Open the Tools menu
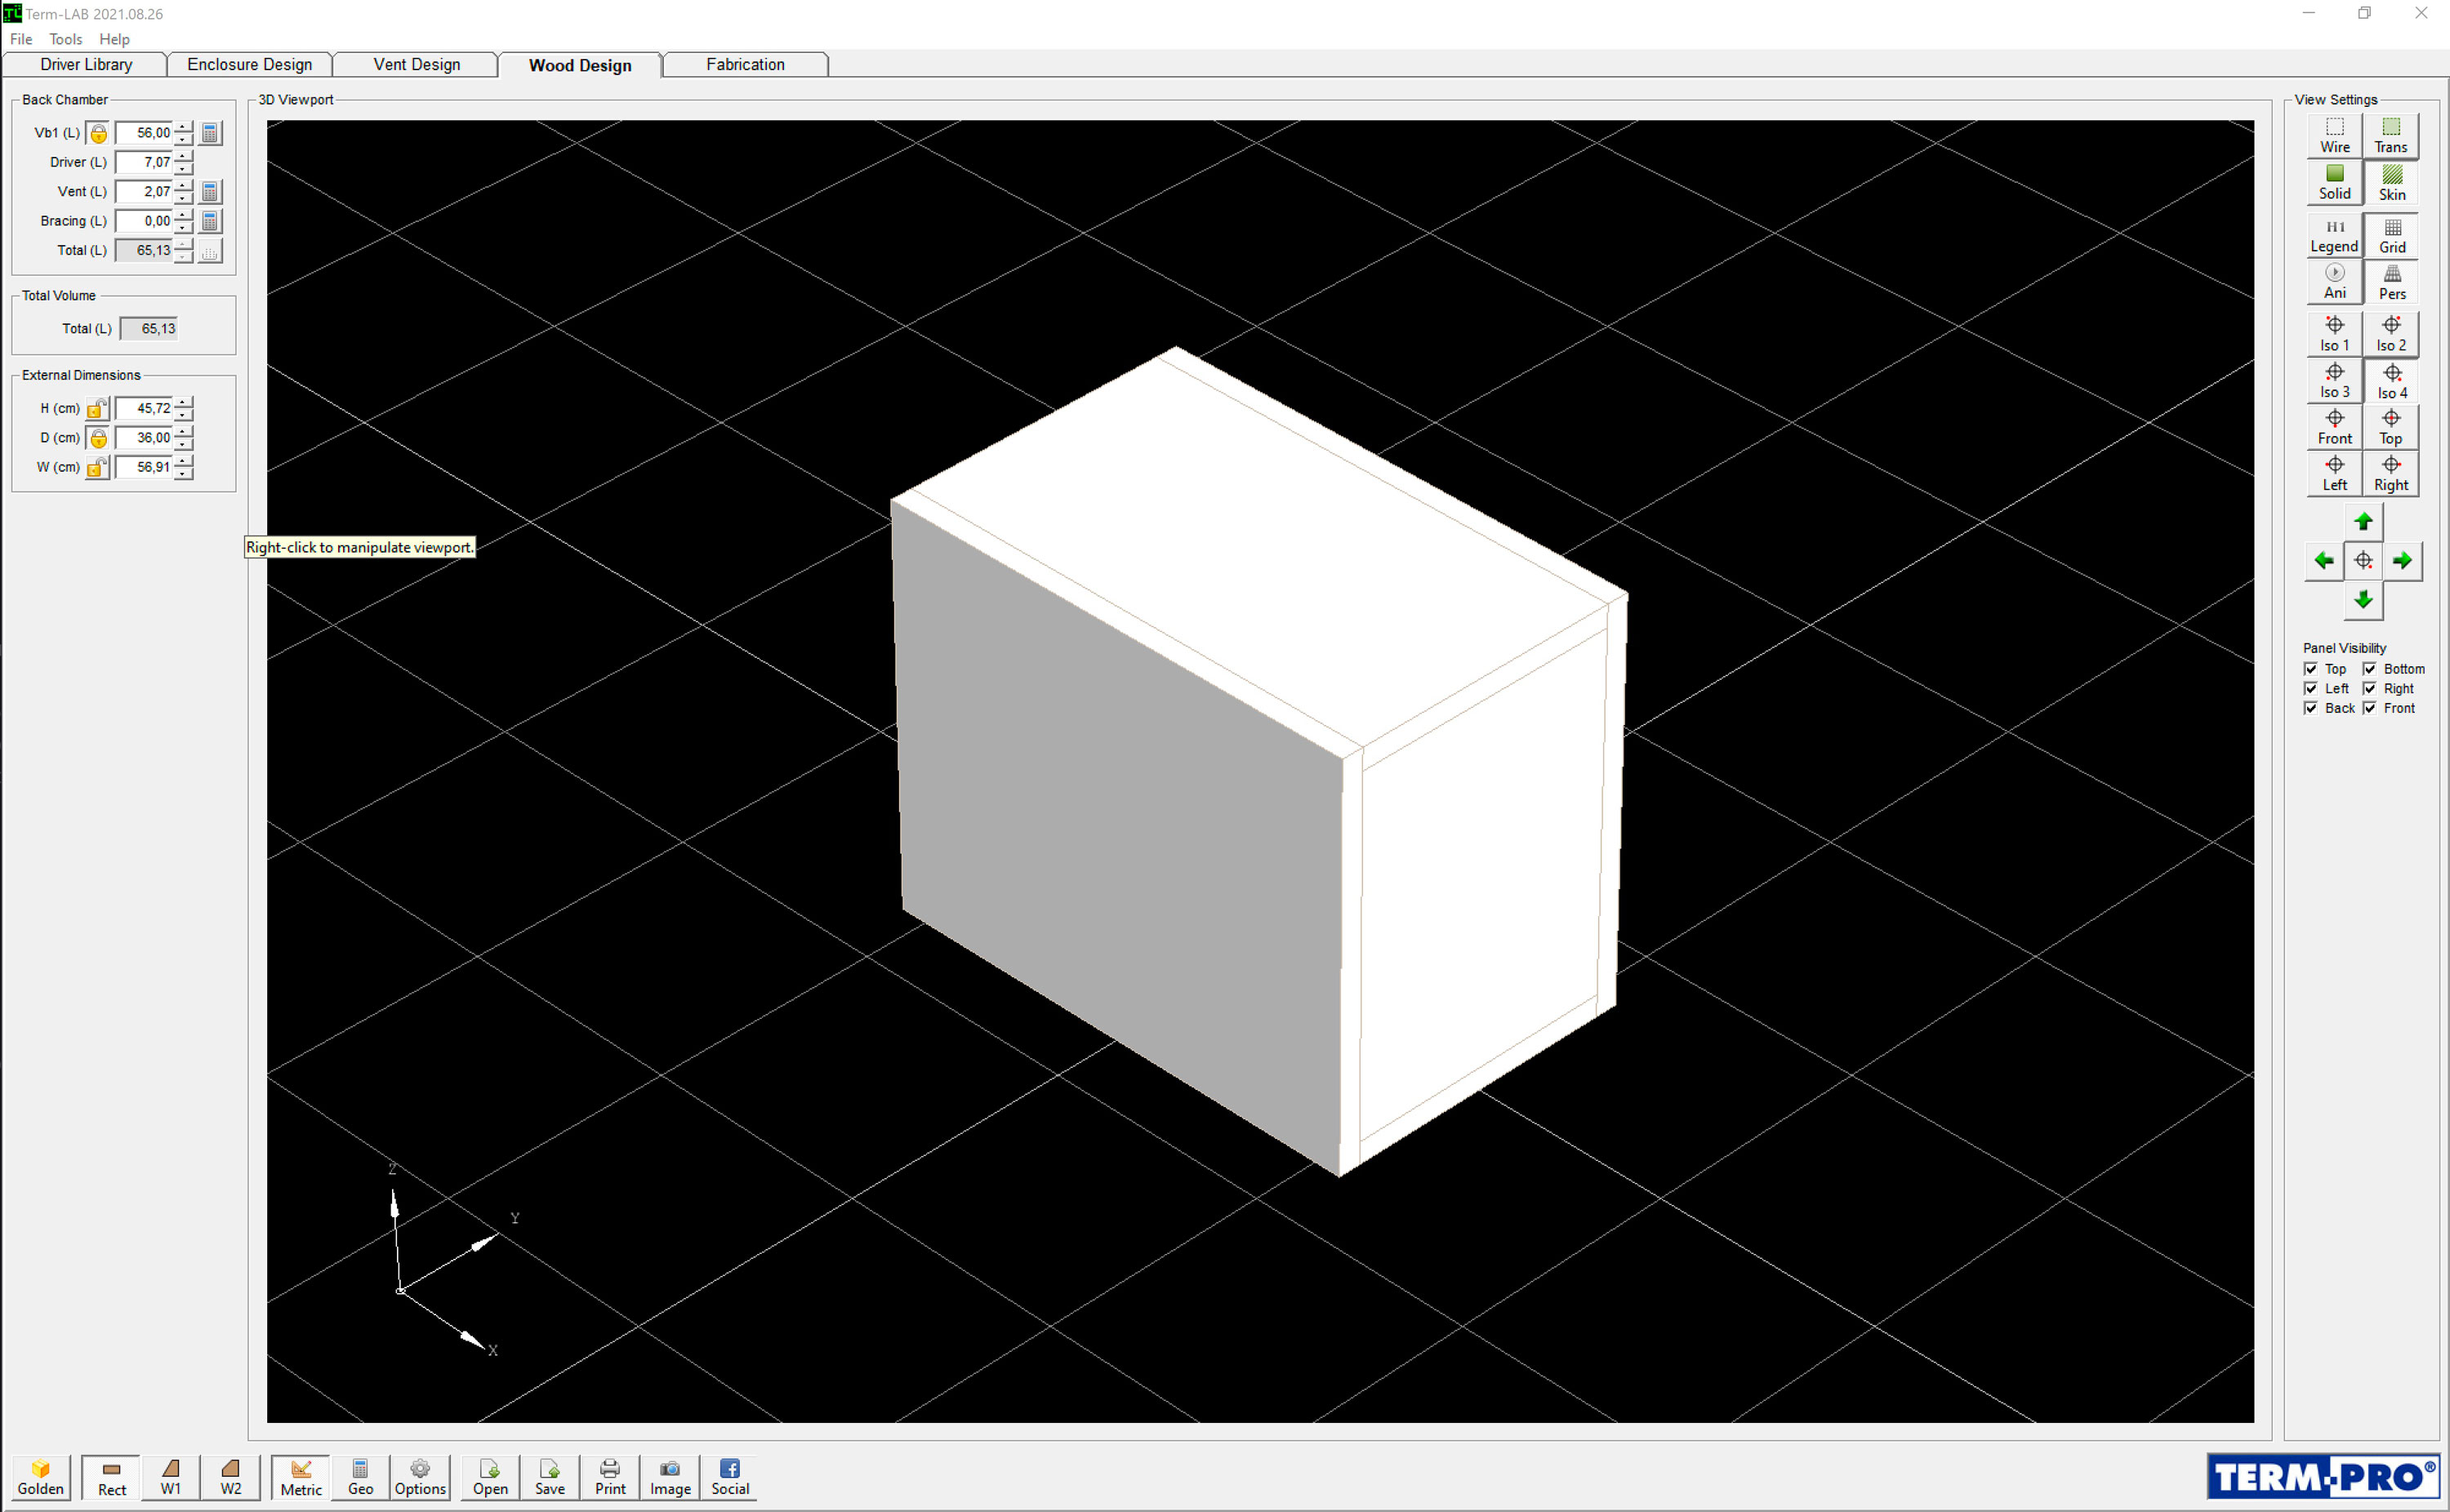The height and width of the screenshot is (1512, 2450). click(x=65, y=39)
